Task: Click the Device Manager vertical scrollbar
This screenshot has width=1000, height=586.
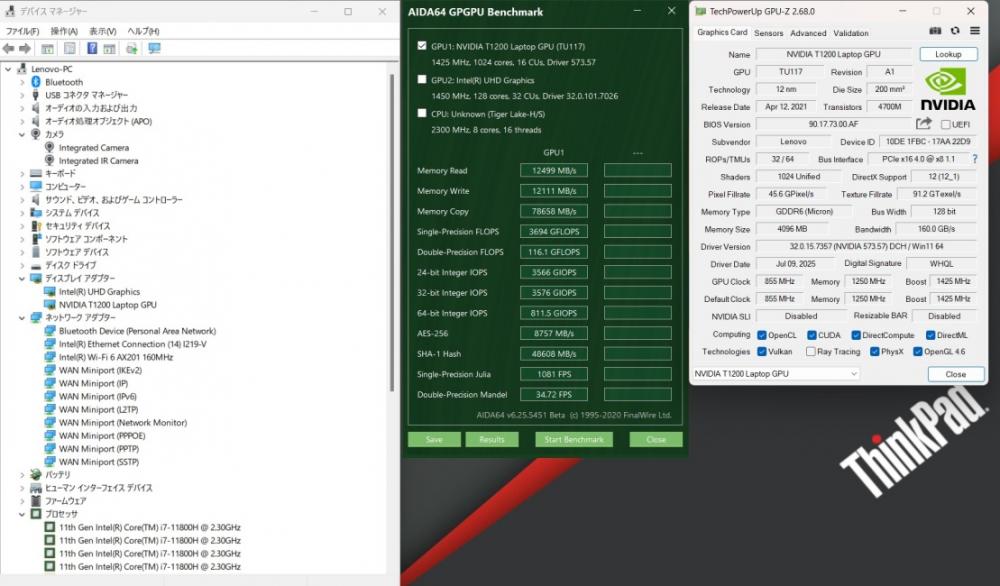Action: point(392,233)
